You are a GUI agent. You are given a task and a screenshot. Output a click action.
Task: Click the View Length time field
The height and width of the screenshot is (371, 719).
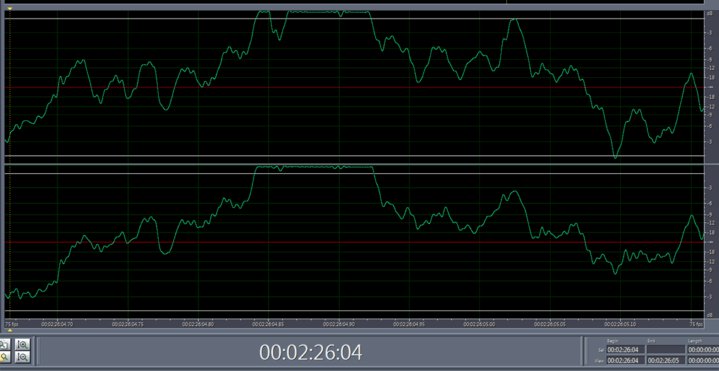703,360
